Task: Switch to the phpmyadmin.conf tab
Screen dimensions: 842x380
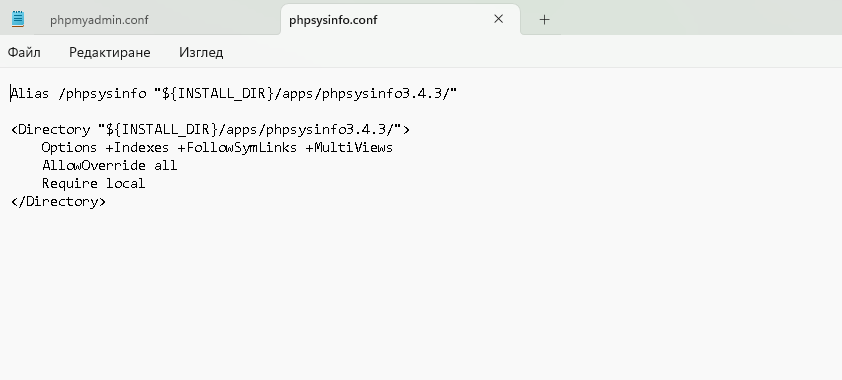Action: (x=99, y=20)
